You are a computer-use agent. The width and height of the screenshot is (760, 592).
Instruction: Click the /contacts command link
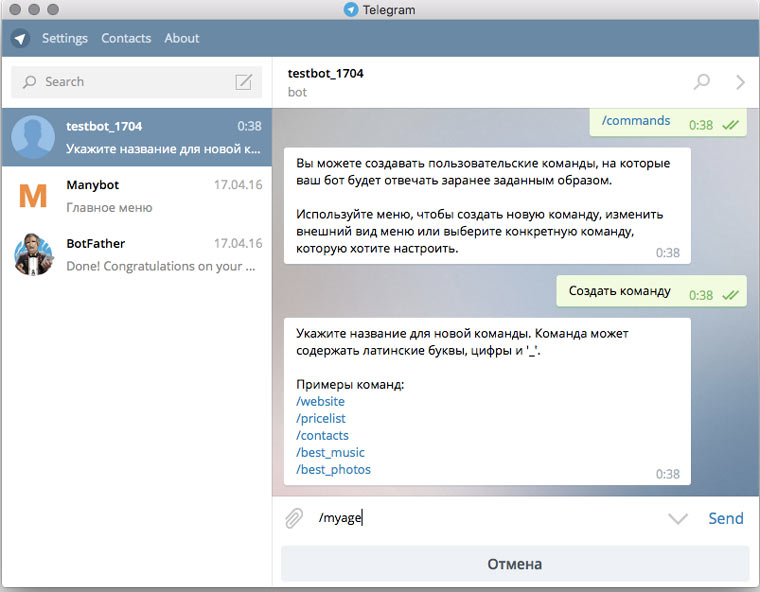click(322, 435)
